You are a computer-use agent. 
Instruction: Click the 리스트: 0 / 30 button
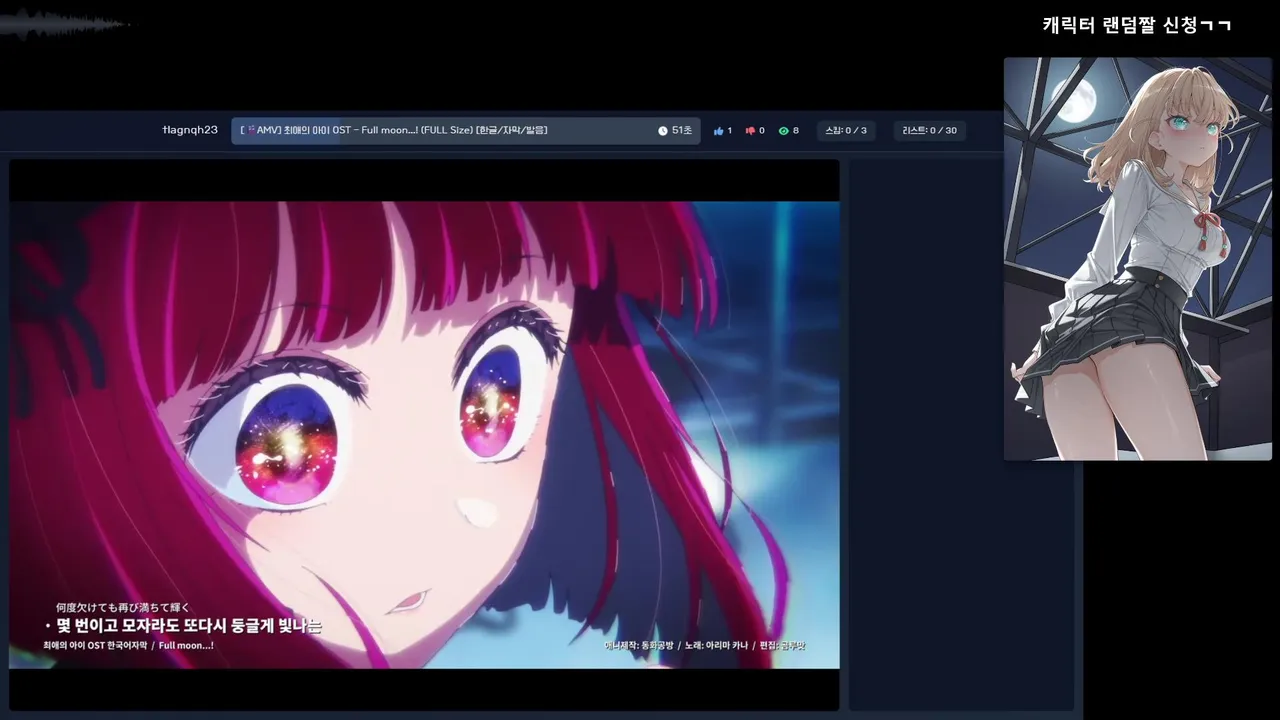coord(929,131)
